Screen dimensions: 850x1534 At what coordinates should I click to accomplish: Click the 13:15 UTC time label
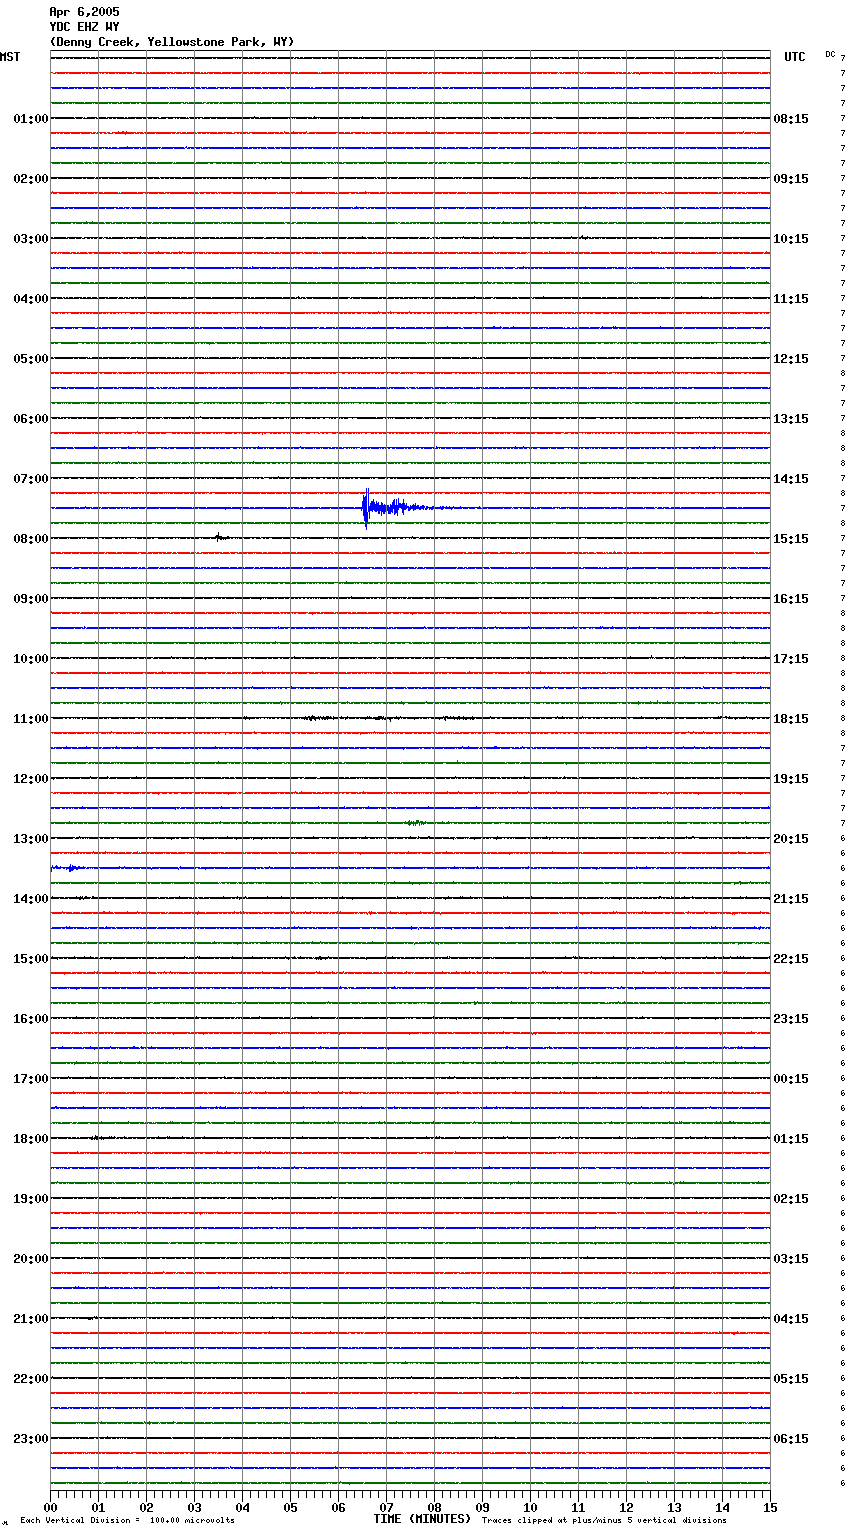click(x=791, y=419)
